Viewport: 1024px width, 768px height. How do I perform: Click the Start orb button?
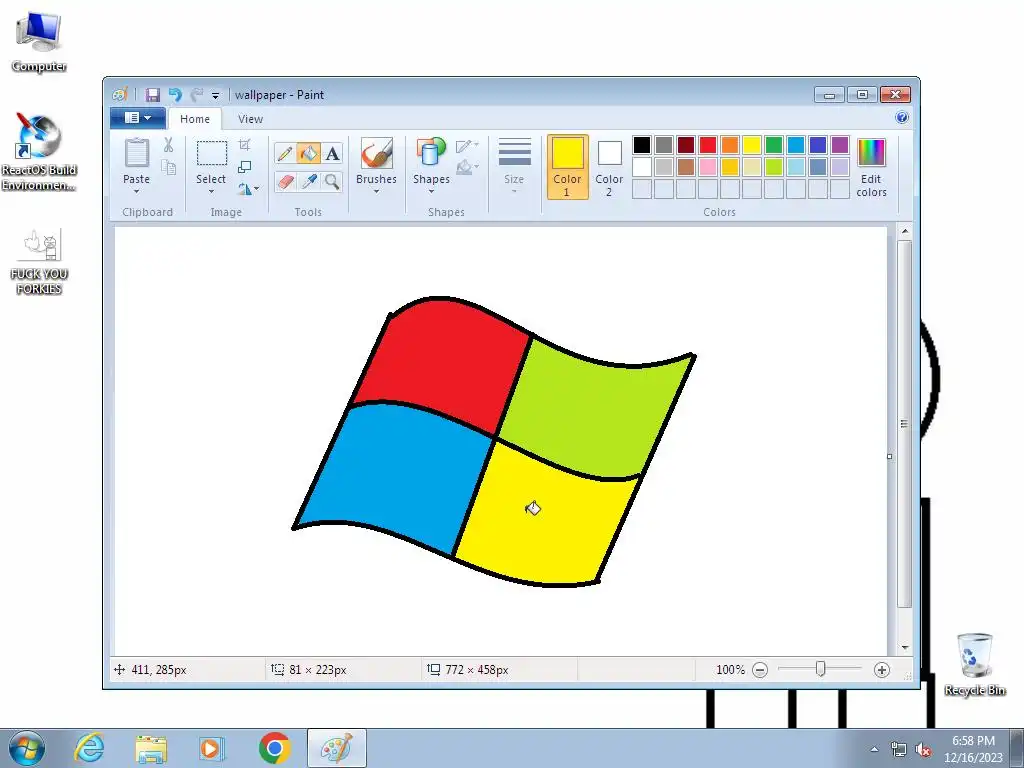point(26,748)
